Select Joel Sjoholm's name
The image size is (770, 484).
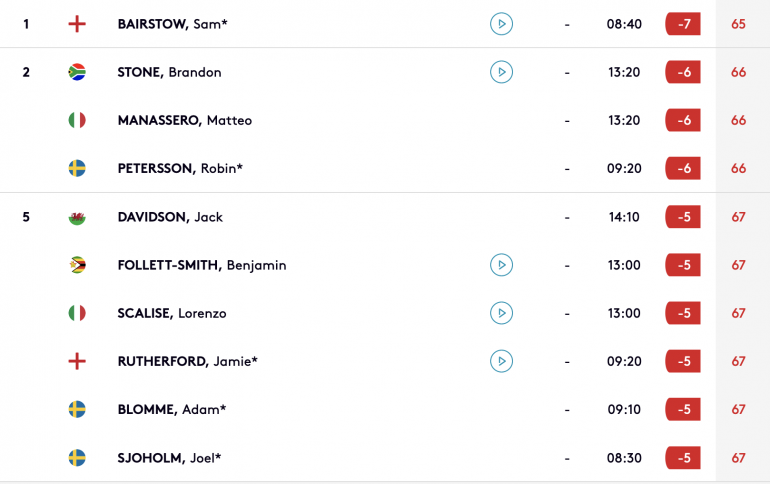[x=169, y=458]
